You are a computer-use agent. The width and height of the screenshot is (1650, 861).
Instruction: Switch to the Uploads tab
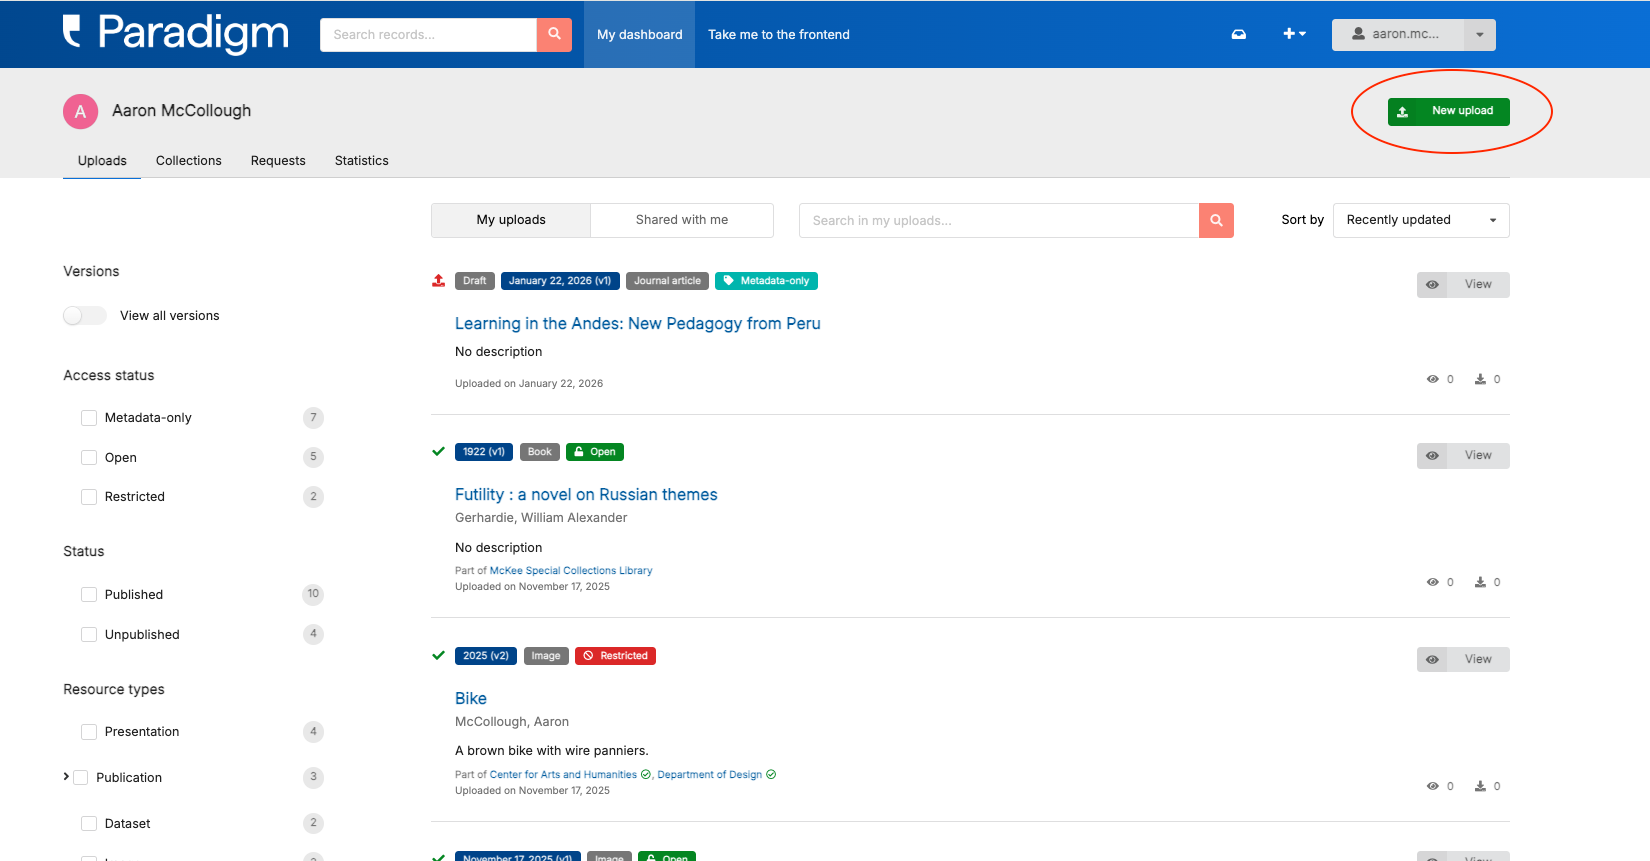(x=102, y=160)
